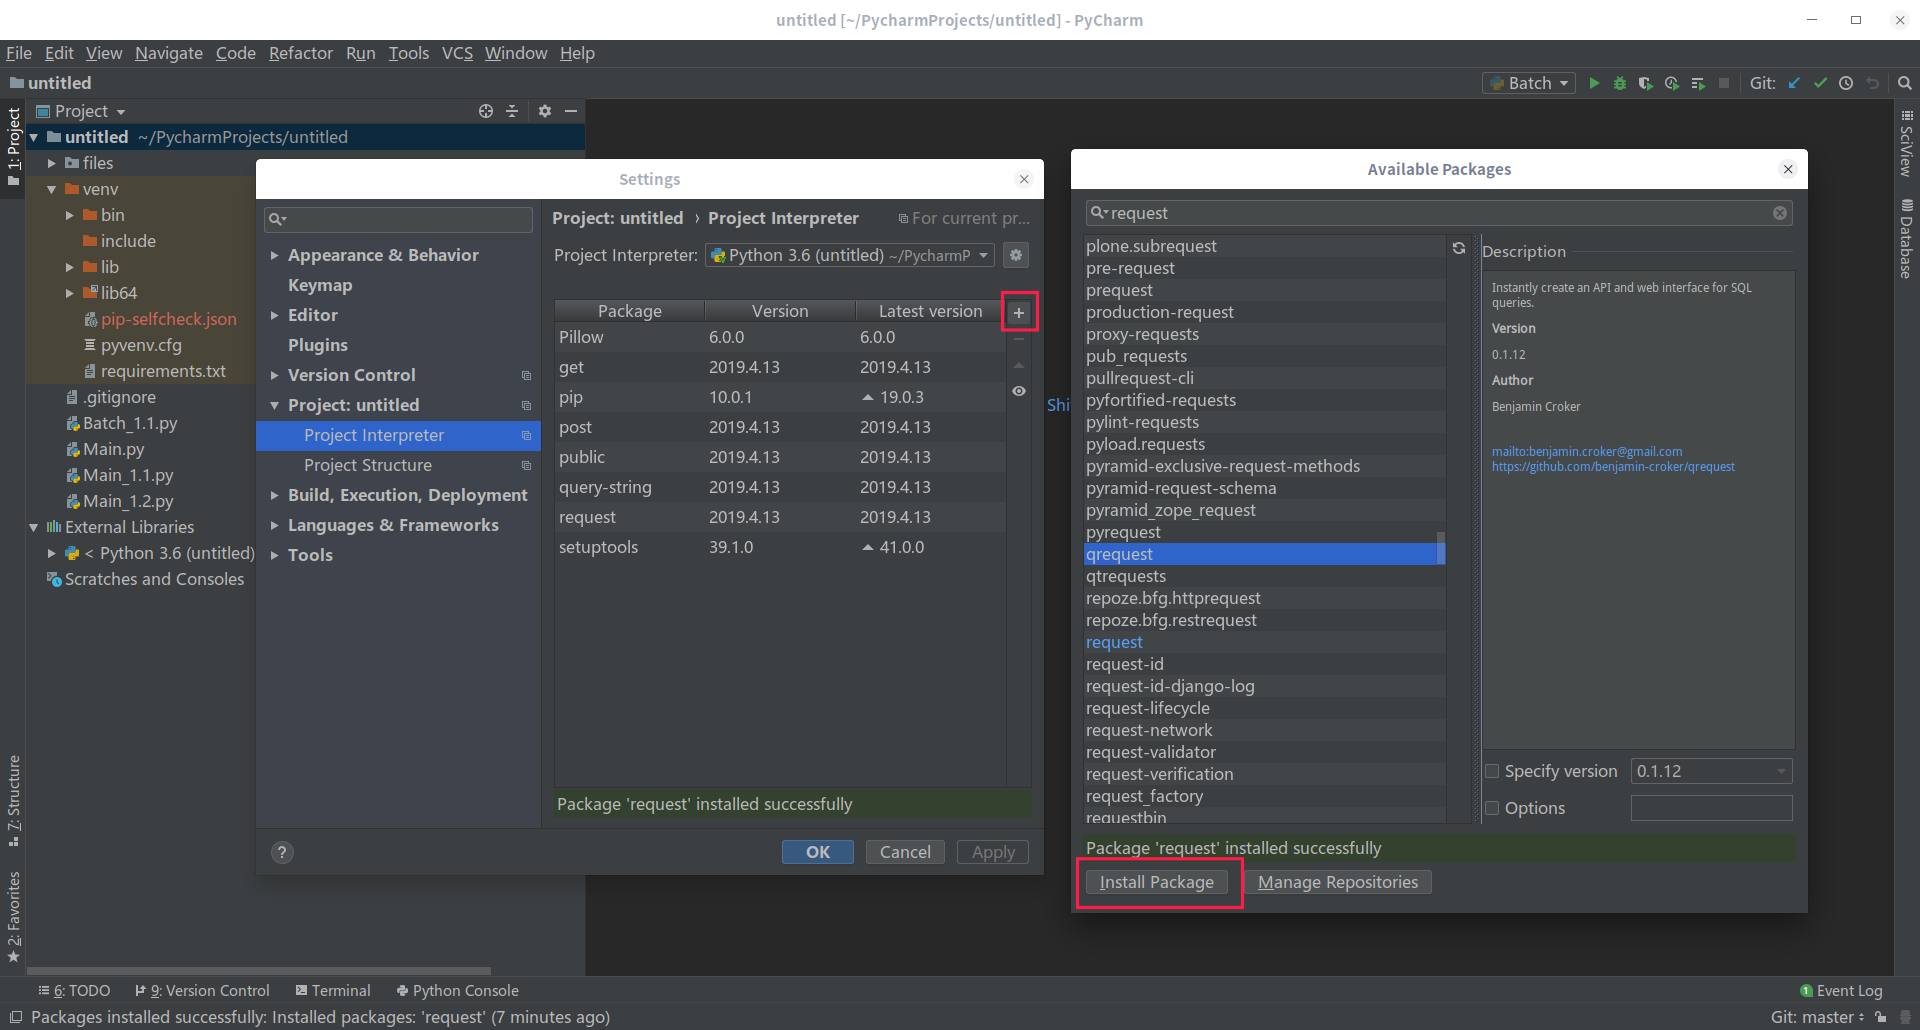
Task: Expand Appearance & Behavior settings
Action: coord(274,255)
